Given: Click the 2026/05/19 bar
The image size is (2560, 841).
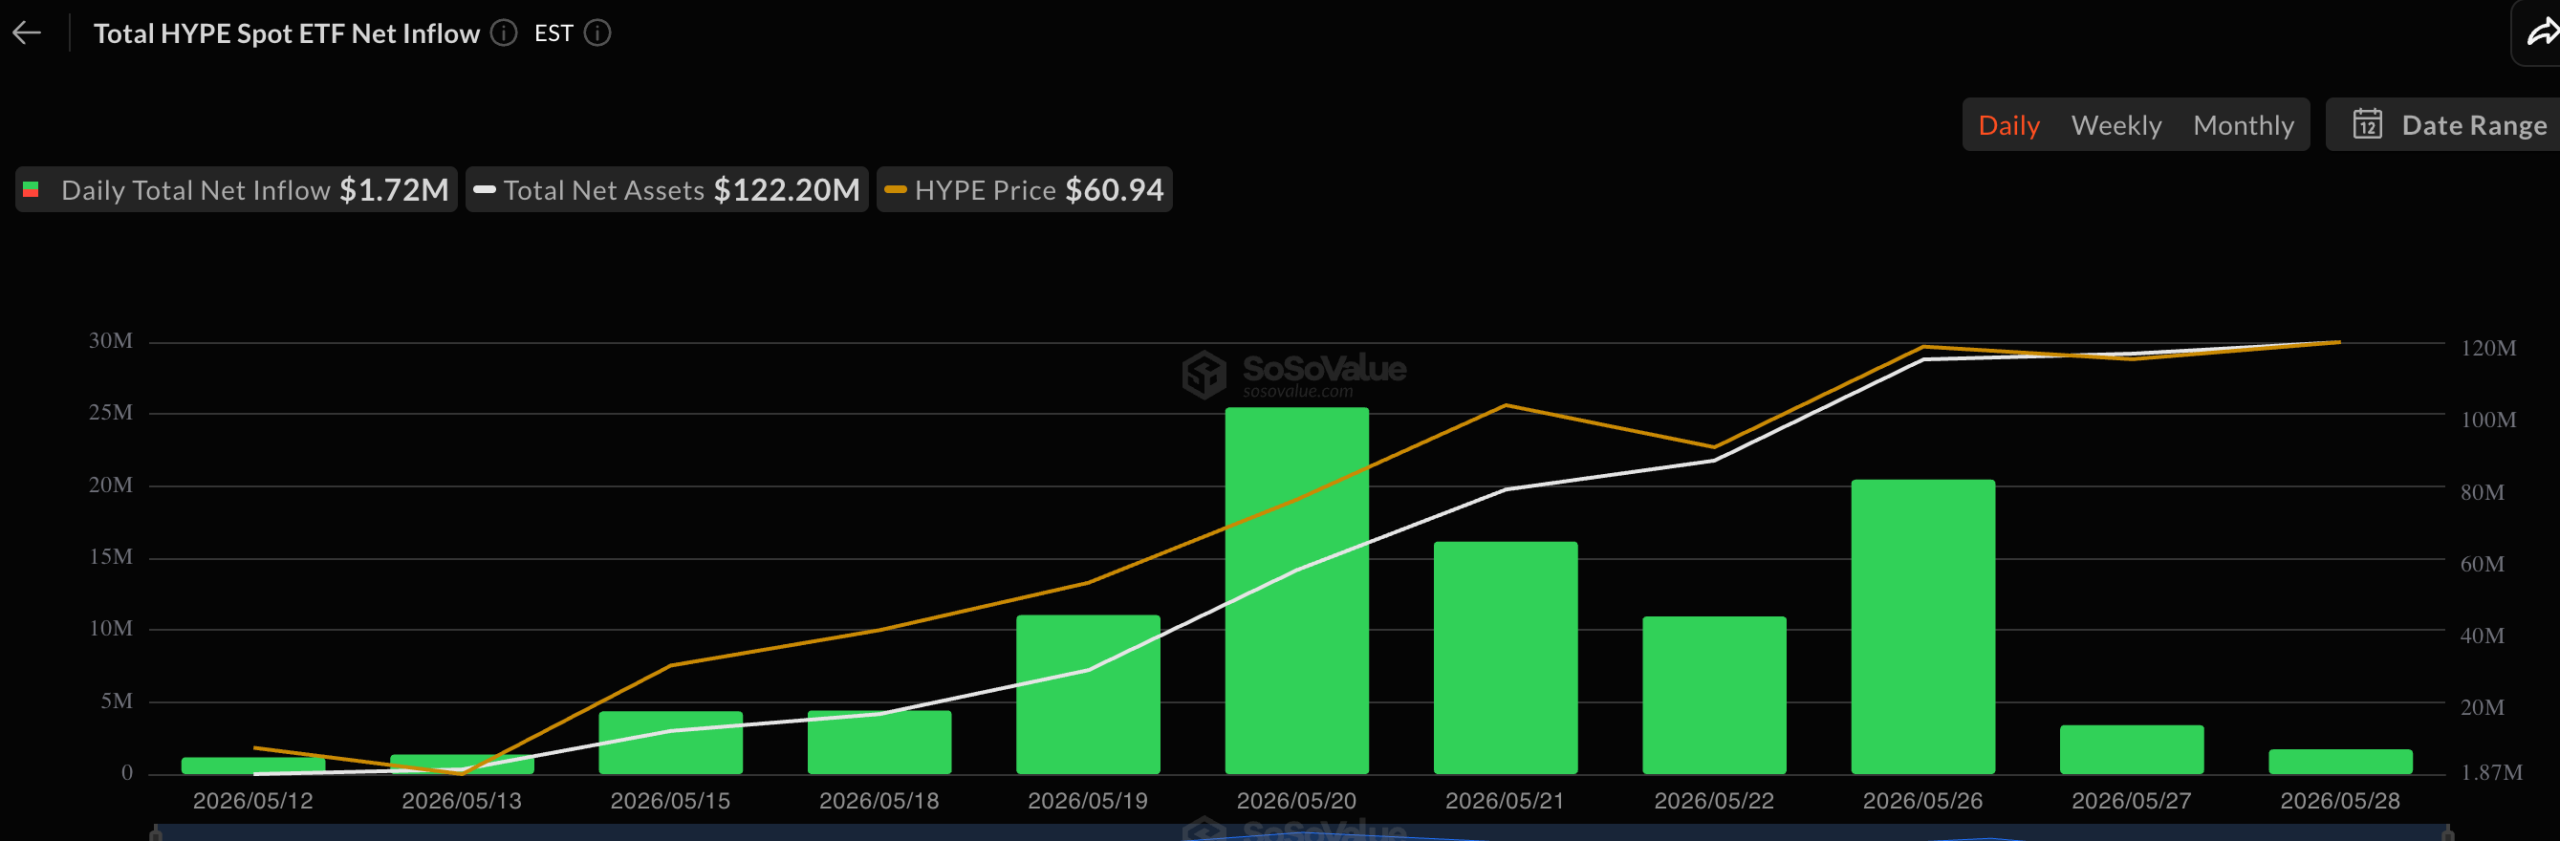Looking at the screenshot, I should pos(1088,694).
